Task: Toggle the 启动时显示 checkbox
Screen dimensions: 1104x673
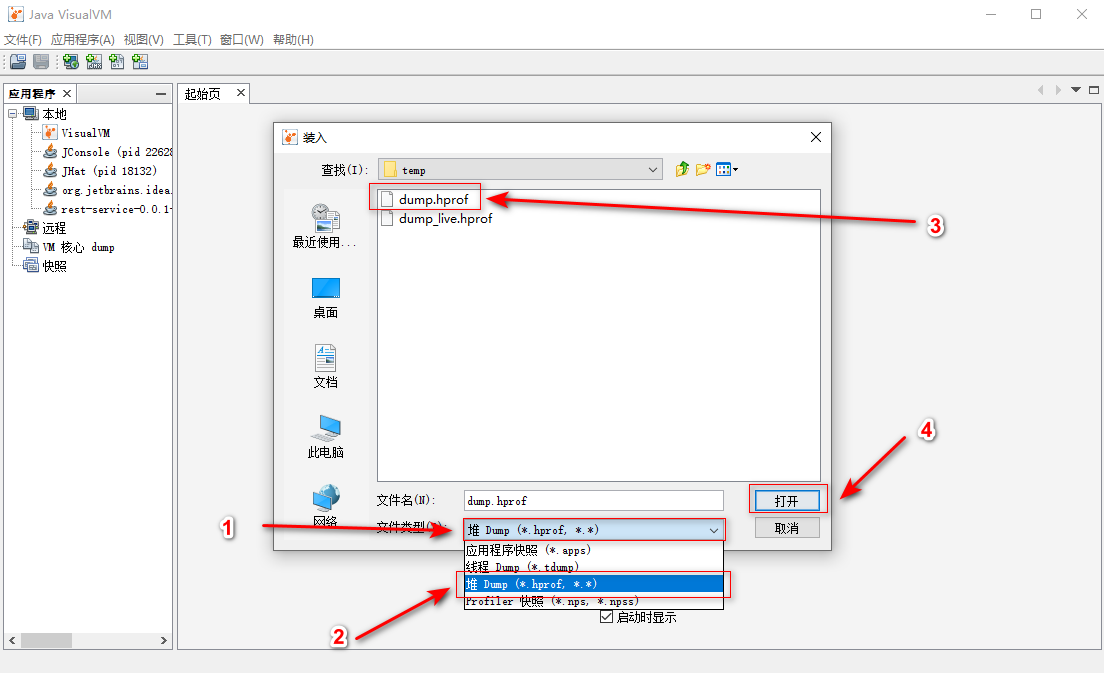Action: tap(606, 617)
